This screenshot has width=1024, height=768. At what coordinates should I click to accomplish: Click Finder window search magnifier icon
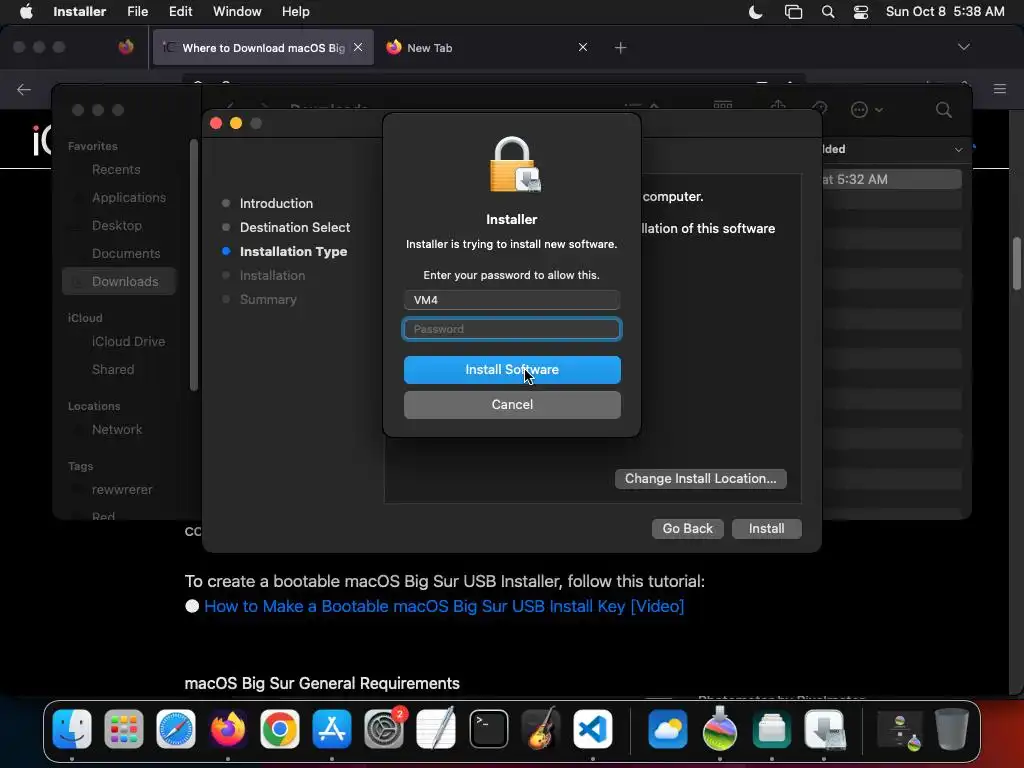[x=944, y=110]
